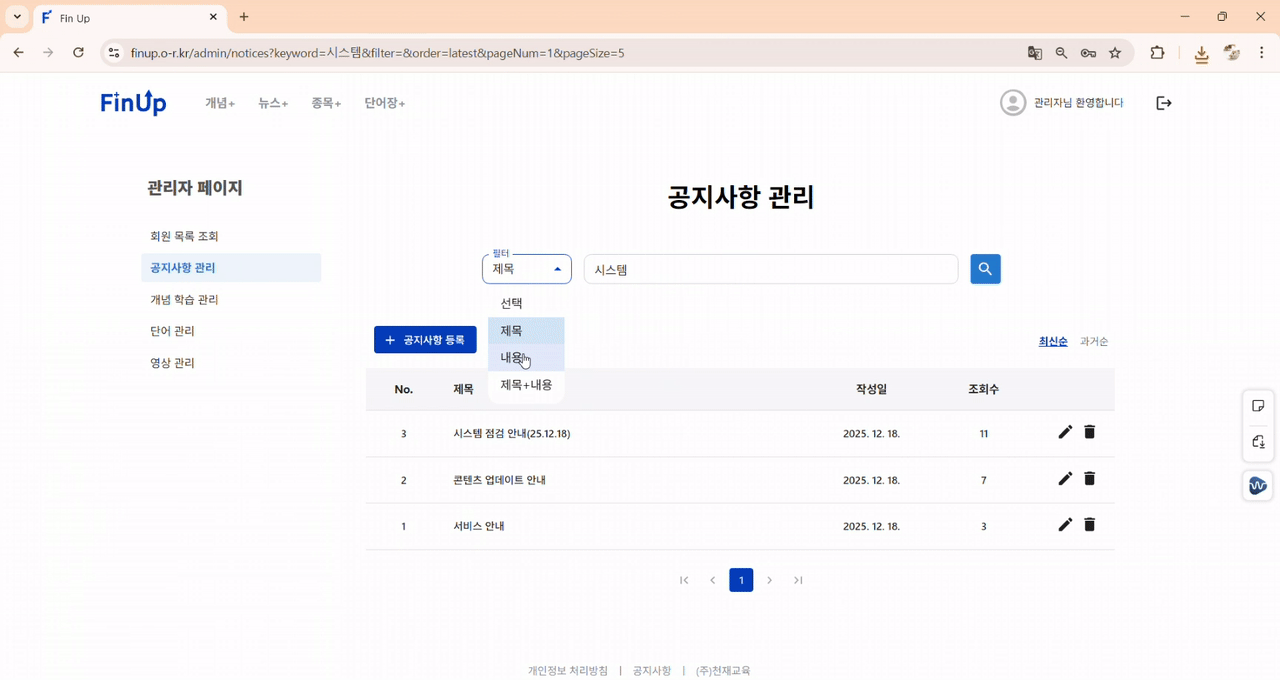Bookmark this page with the star icon
1280x680 pixels.
(x=1114, y=53)
